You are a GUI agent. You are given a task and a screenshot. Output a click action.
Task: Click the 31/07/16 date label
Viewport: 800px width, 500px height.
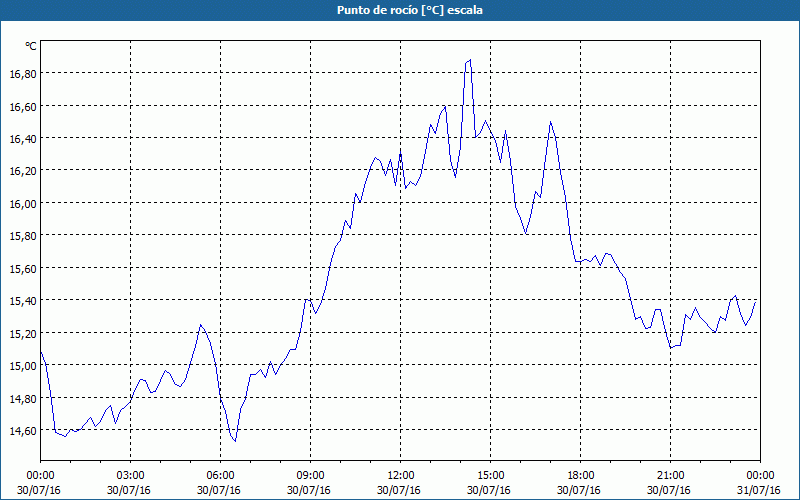759,490
